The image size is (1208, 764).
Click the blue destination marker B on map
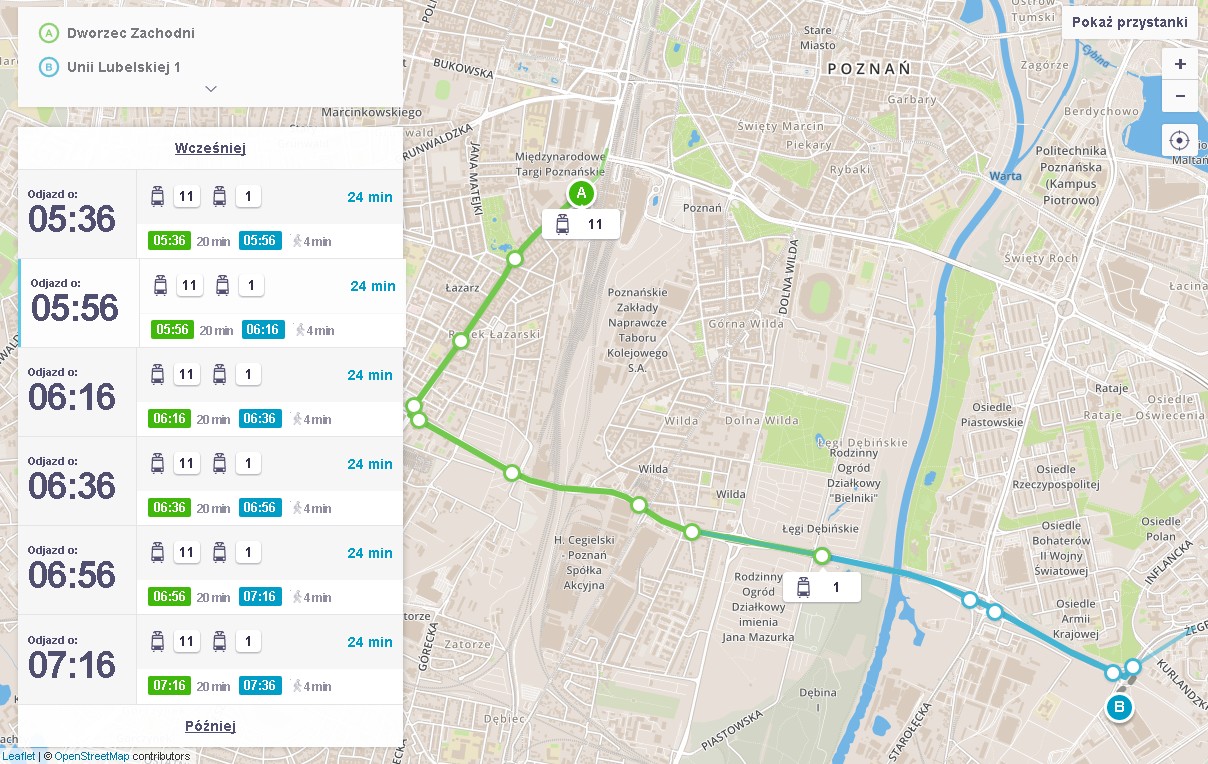(1119, 708)
